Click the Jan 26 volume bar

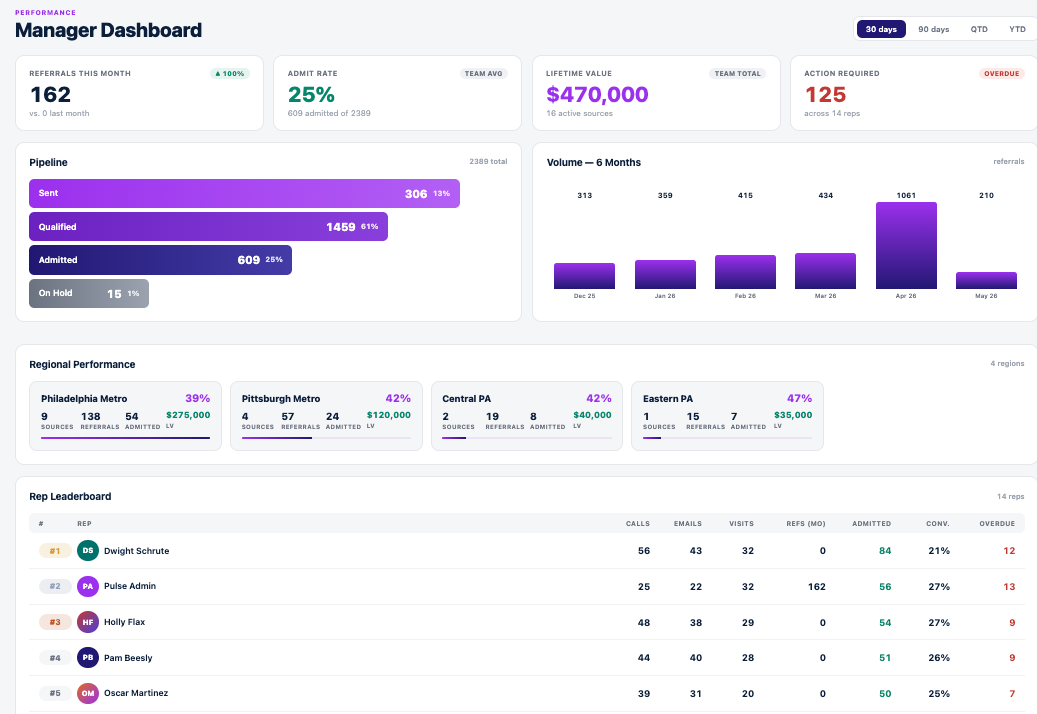(665, 274)
